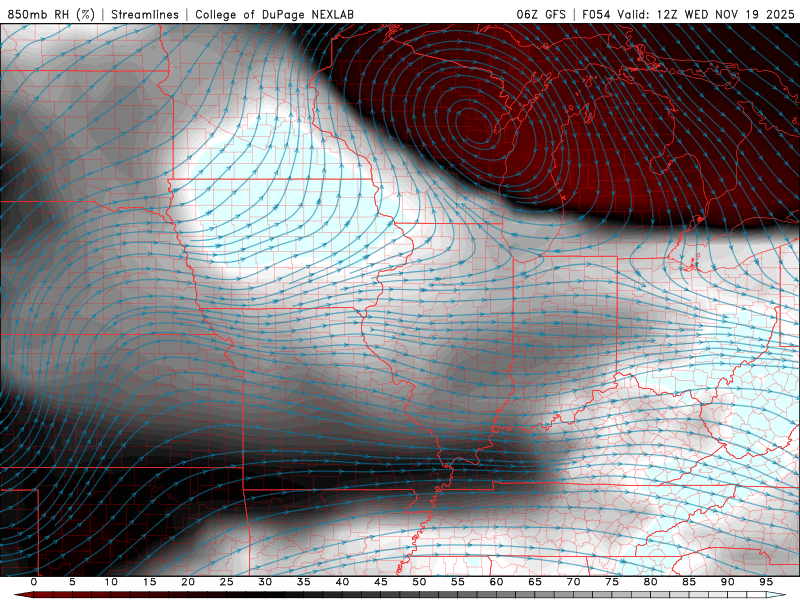Image resolution: width=800 pixels, height=600 pixels.
Task: Click the colorbar label '40'
Action: click(x=342, y=582)
